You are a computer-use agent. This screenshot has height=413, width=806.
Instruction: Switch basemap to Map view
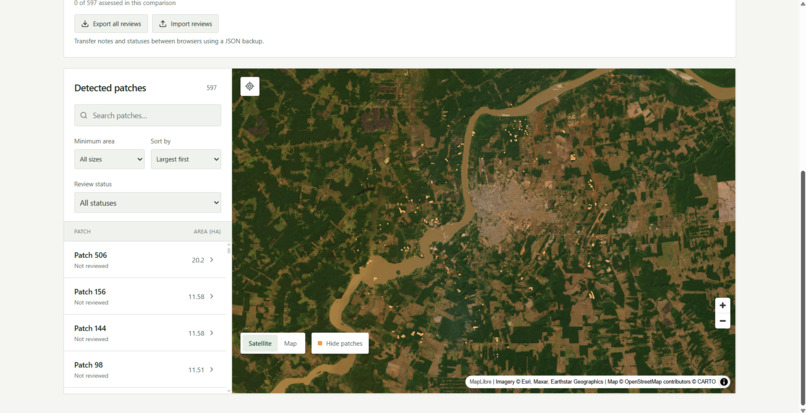(290, 344)
